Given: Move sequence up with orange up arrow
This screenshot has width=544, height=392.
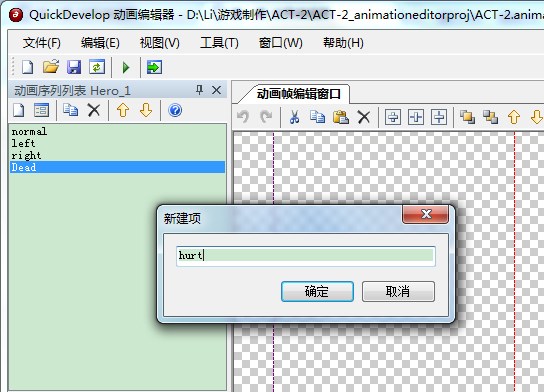Looking at the screenshot, I should pyautogui.click(x=123, y=110).
